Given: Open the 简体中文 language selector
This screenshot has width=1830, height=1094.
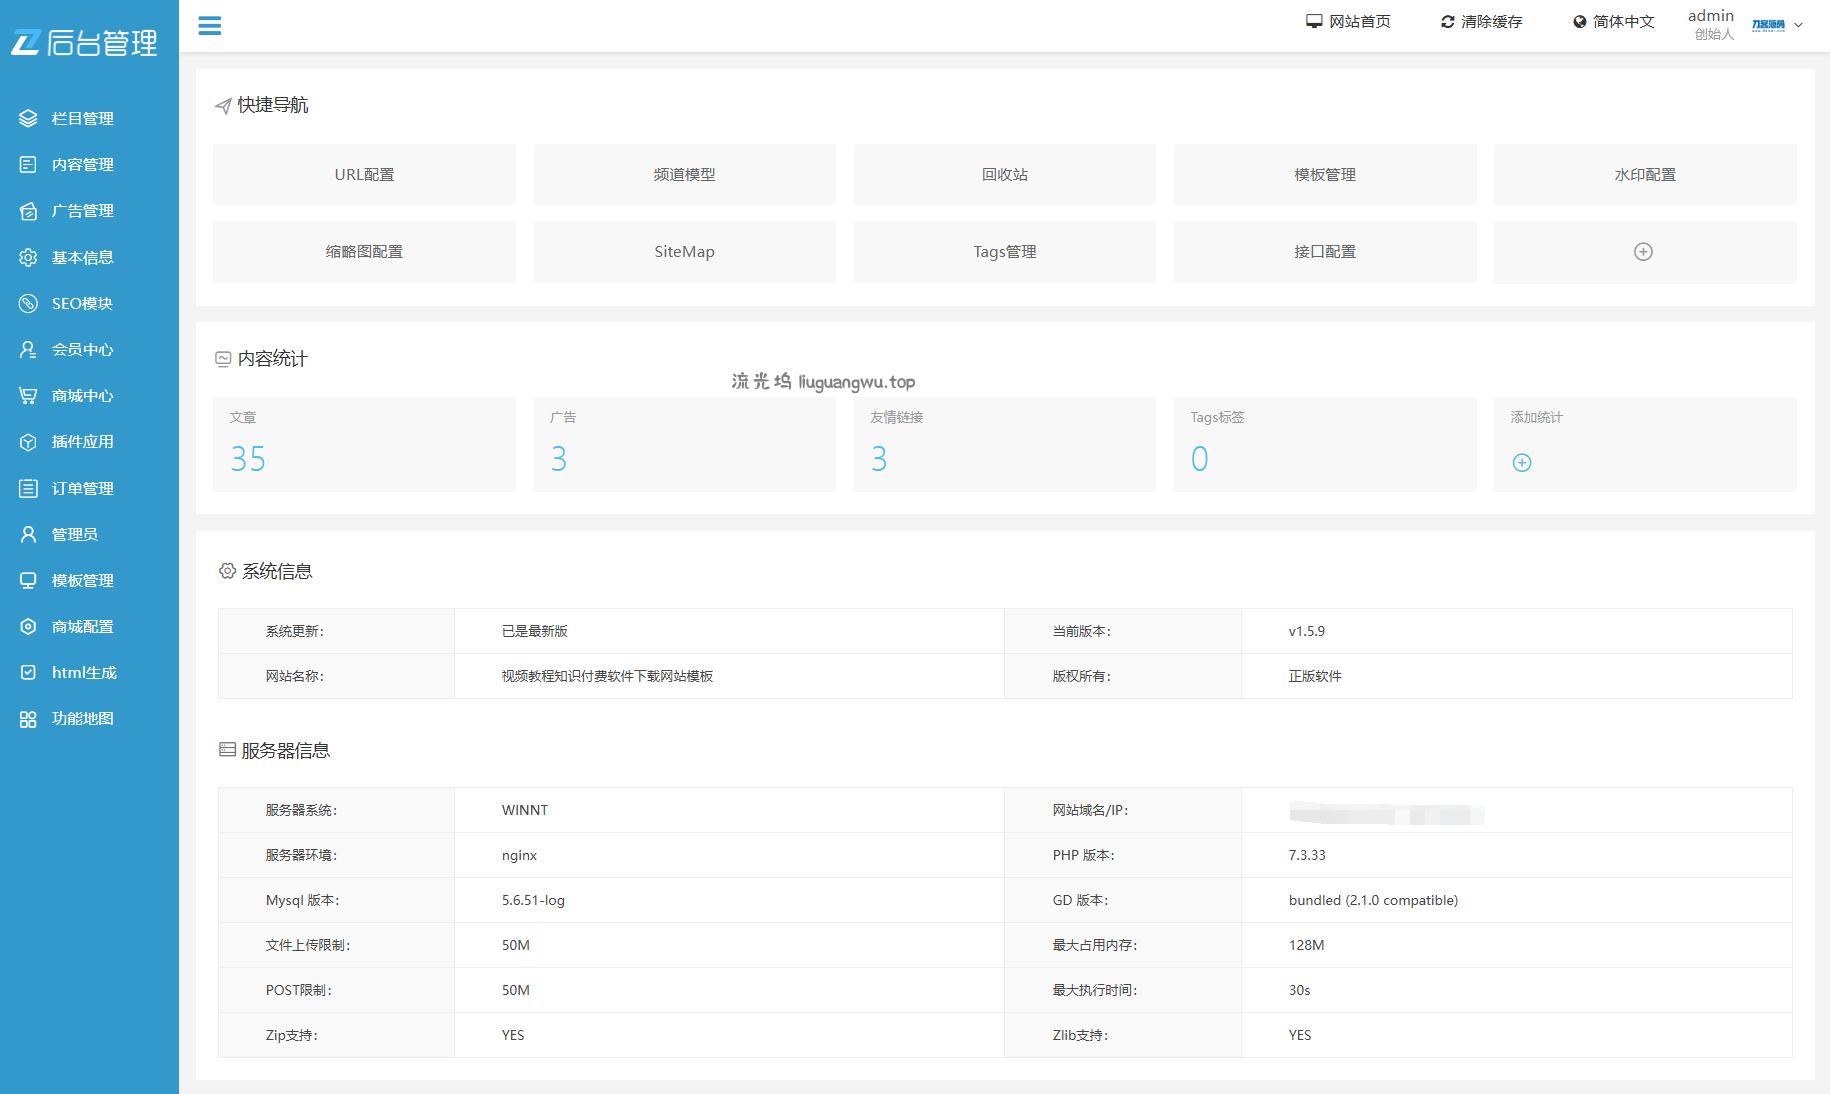Looking at the screenshot, I should point(1613,22).
